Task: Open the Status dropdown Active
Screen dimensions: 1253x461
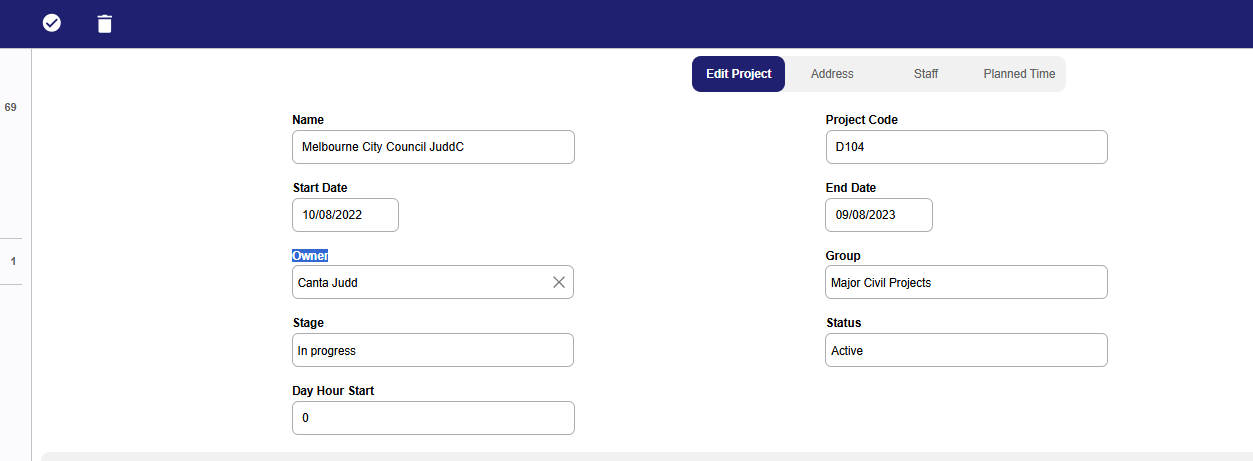Action: (966, 351)
